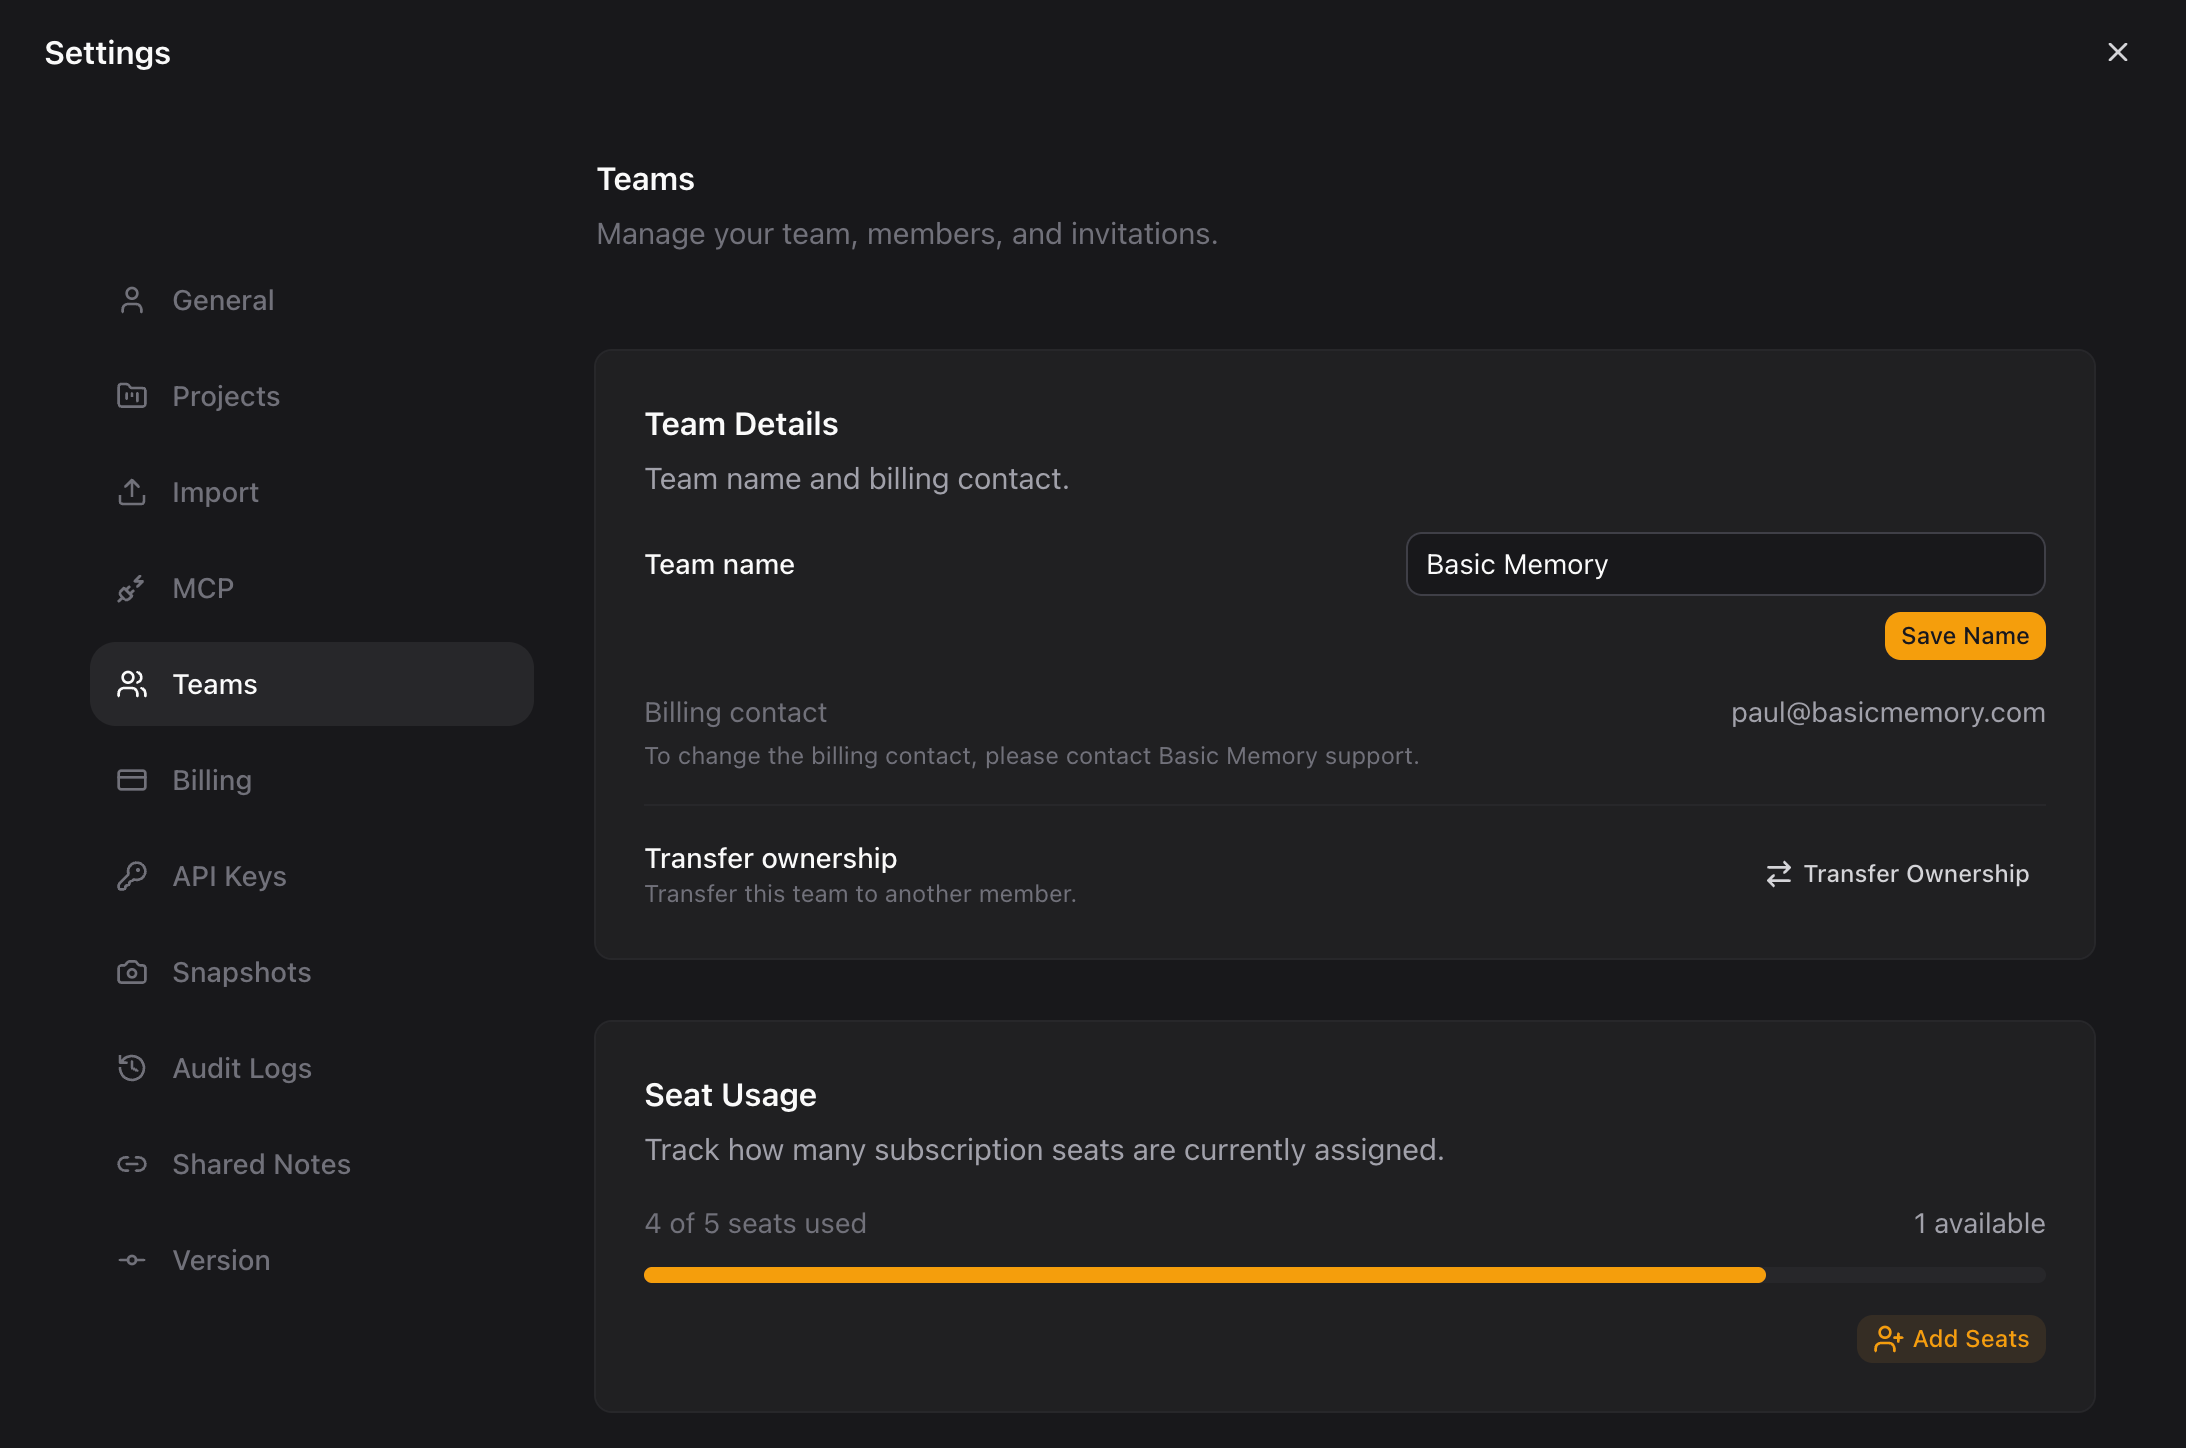This screenshot has width=2186, height=1448.
Task: Click the 'Billing contact' label
Action: tap(735, 712)
